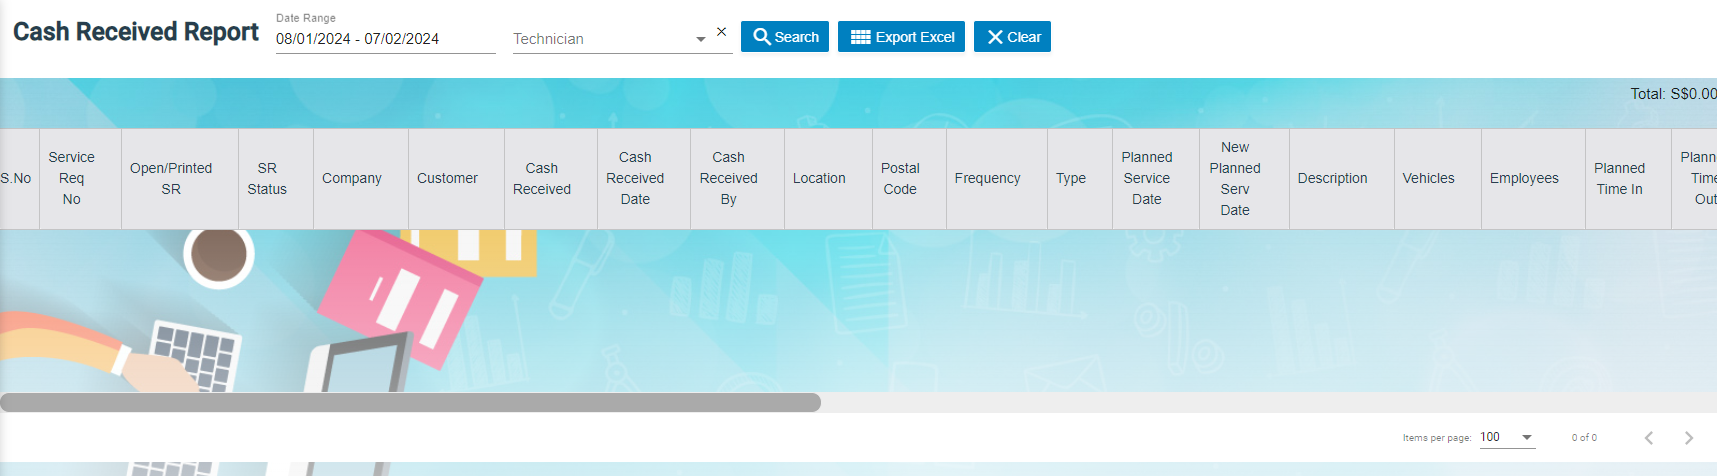Clear Technician selection with the X icon

(x=721, y=32)
